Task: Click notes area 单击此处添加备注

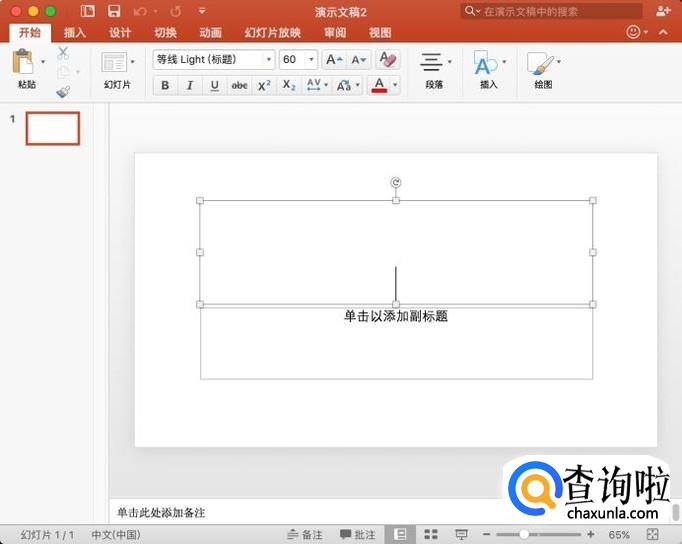Action: [x=161, y=513]
